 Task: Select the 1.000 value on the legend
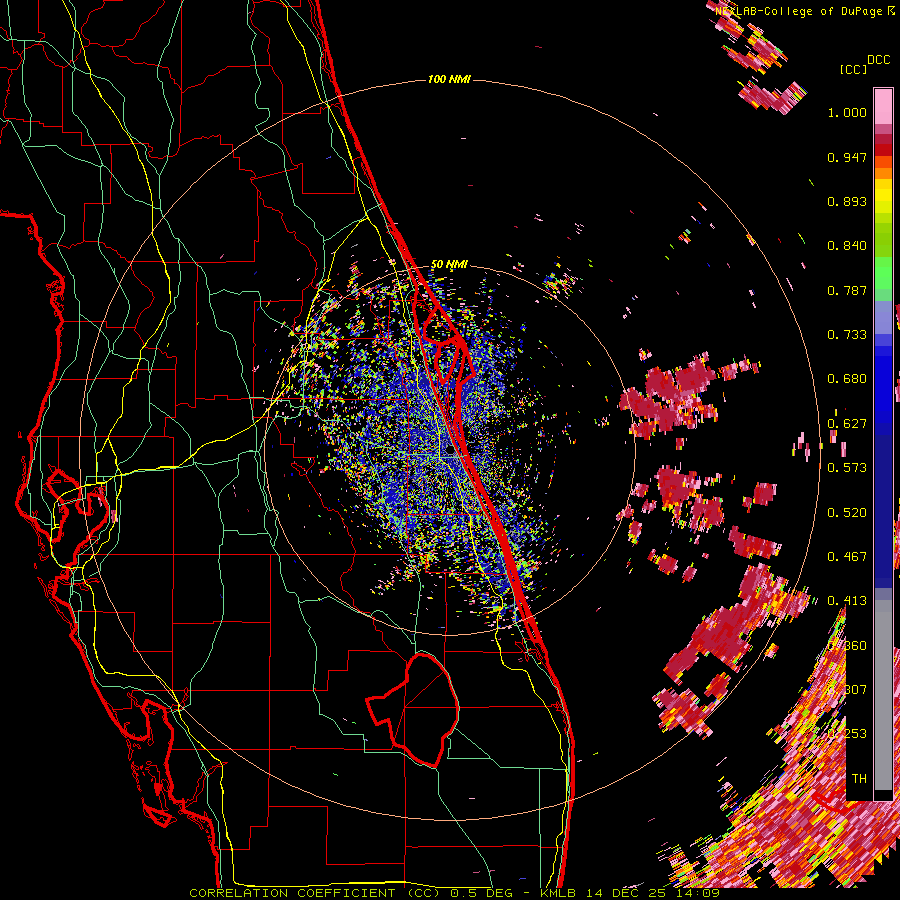(847, 112)
